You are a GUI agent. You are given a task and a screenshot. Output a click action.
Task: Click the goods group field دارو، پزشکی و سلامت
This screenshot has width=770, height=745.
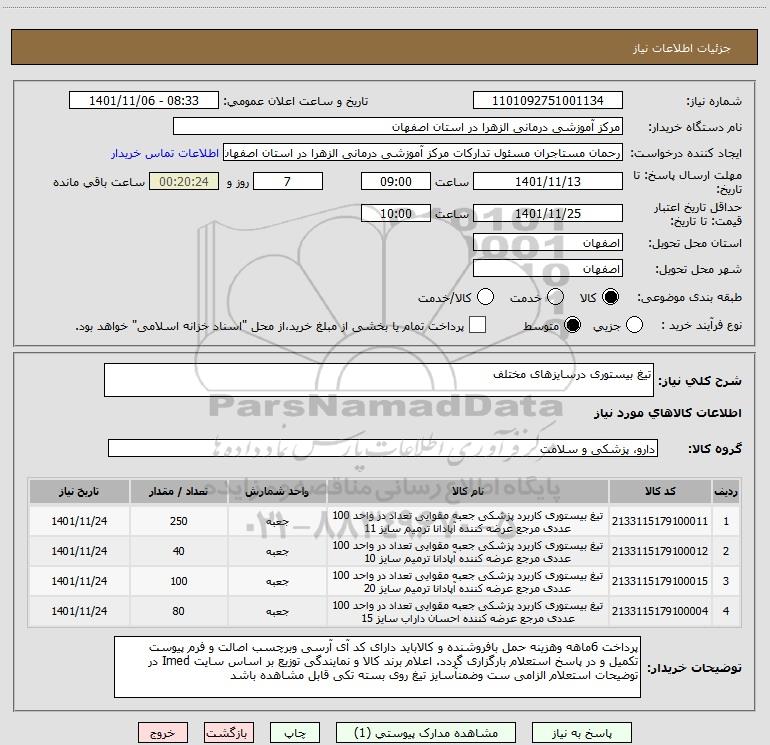383,448
